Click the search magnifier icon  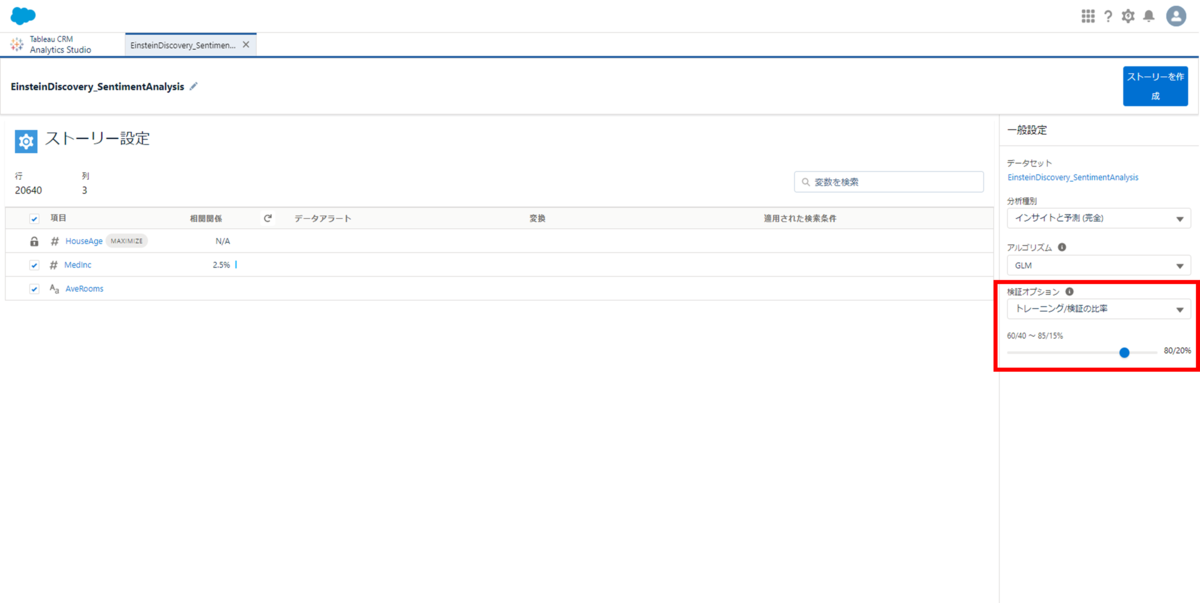click(x=805, y=182)
